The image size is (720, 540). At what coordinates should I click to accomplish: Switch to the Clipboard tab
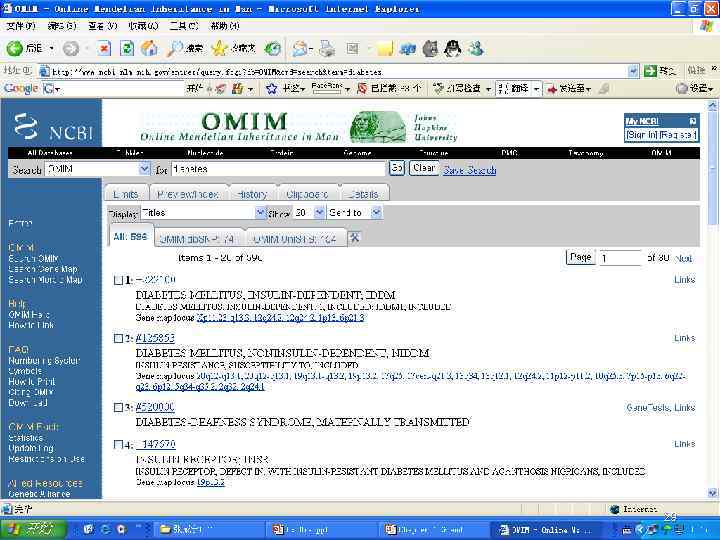point(307,193)
